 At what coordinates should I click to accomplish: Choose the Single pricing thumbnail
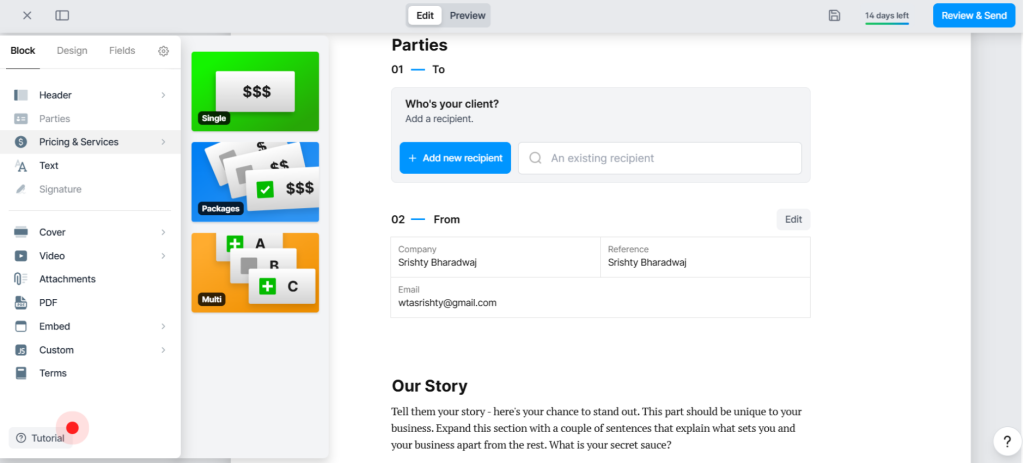pyautogui.click(x=255, y=91)
